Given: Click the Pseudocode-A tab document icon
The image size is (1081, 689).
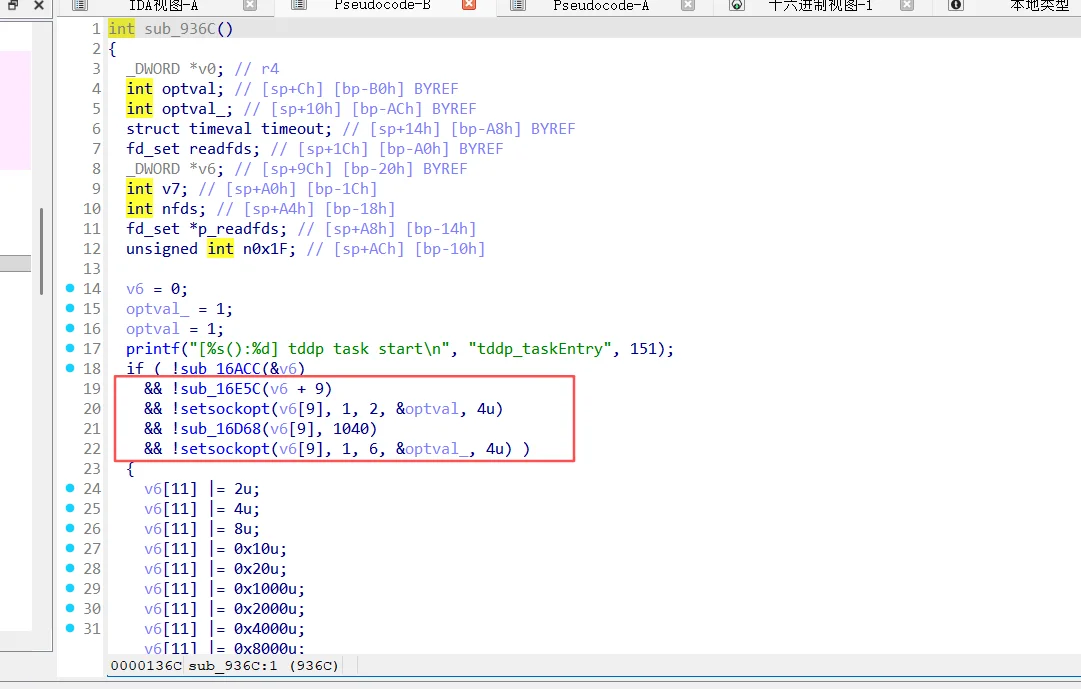Looking at the screenshot, I should click(518, 5).
